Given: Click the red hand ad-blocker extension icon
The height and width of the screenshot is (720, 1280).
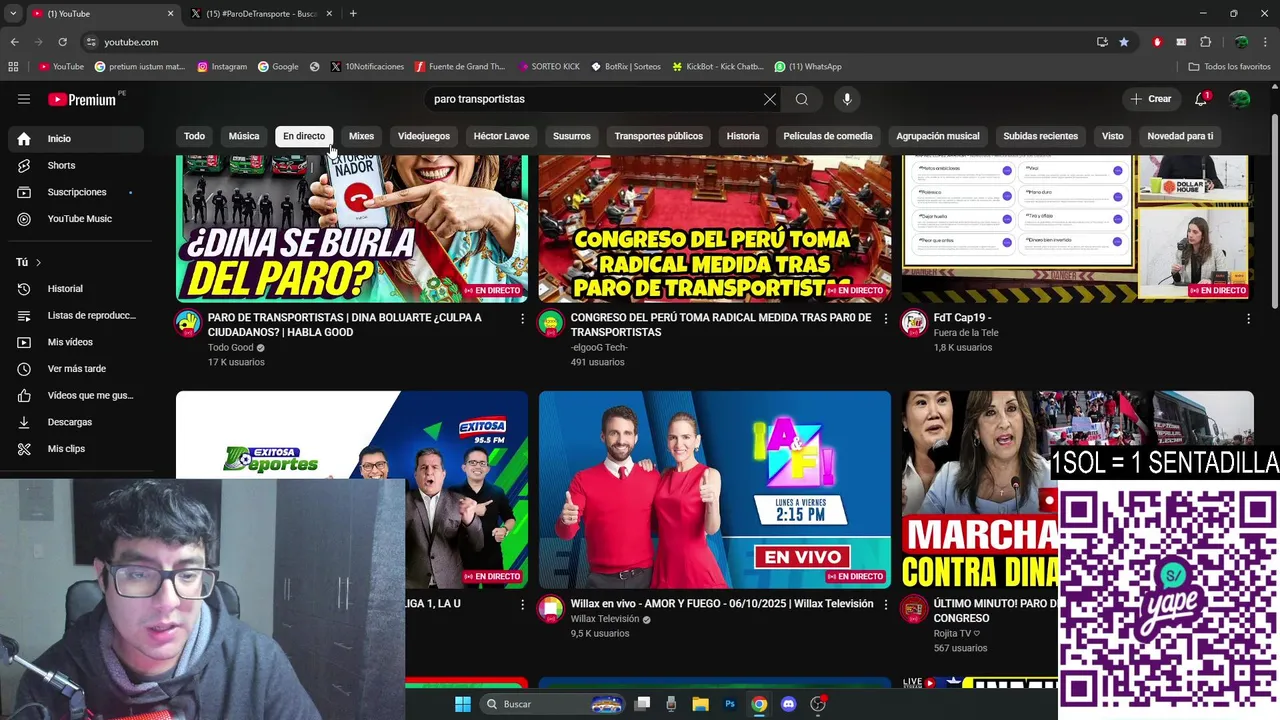Looking at the screenshot, I should (1157, 42).
